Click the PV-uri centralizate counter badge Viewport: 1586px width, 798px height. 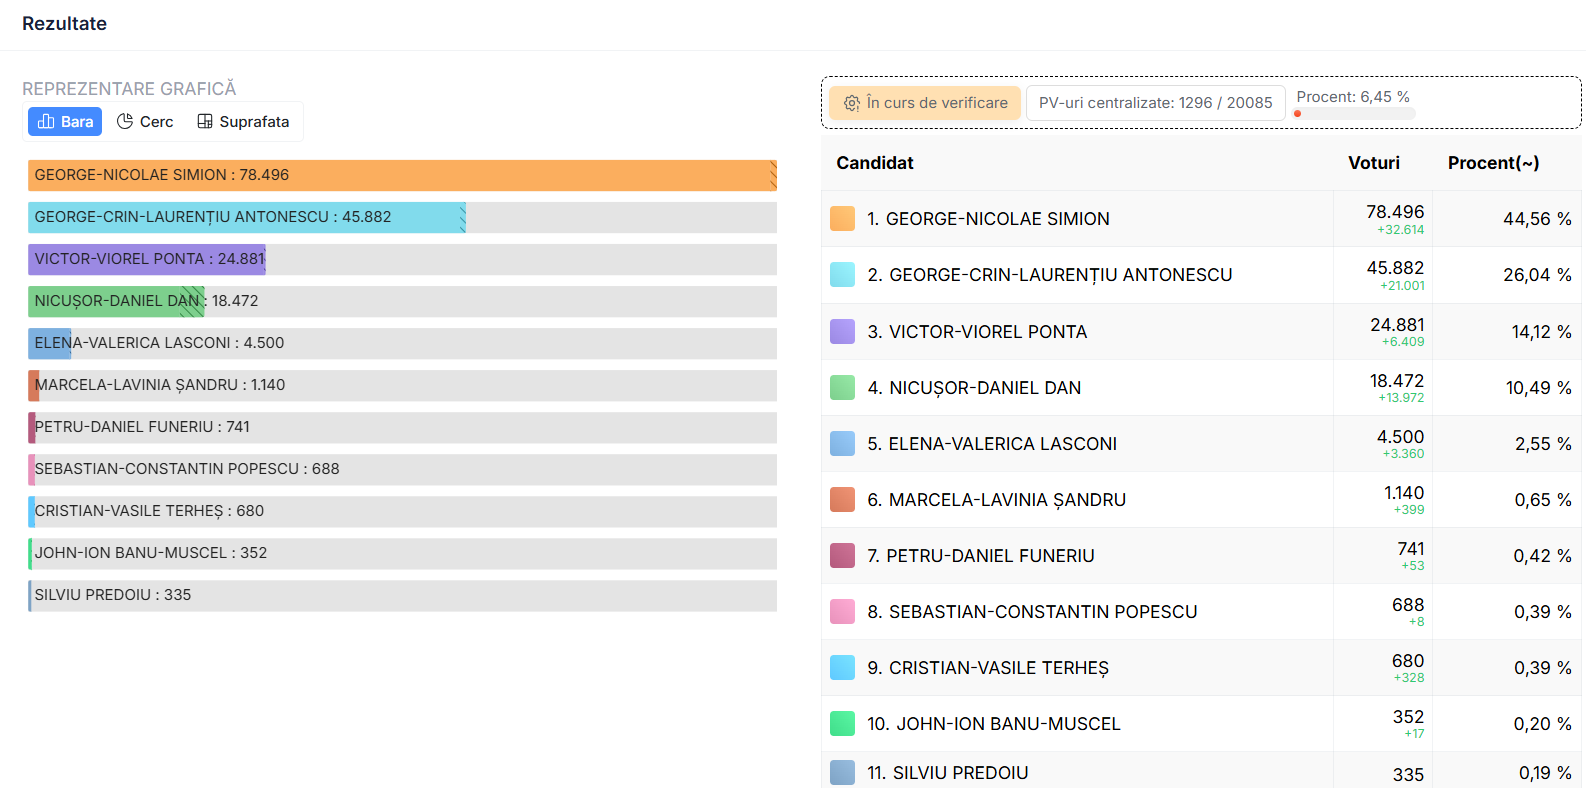1155,103
